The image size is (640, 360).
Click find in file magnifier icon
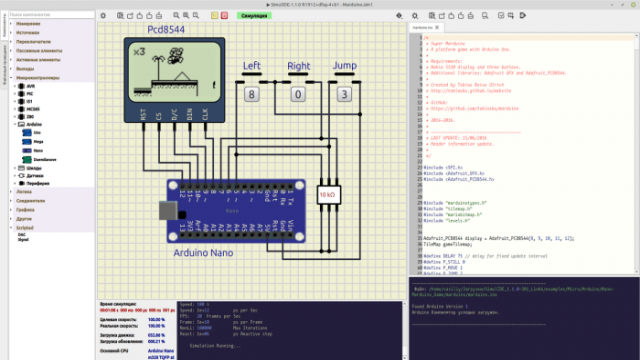pos(485,16)
